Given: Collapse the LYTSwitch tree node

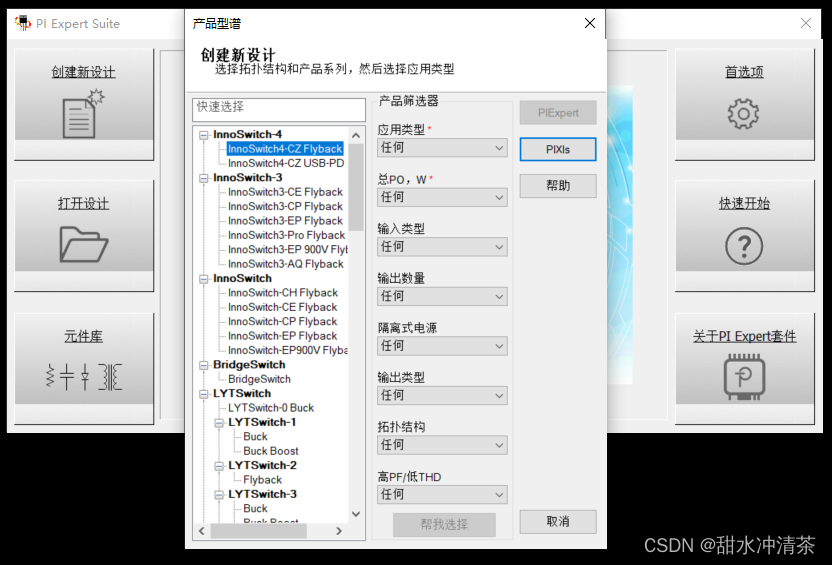Looking at the screenshot, I should (x=203, y=394).
